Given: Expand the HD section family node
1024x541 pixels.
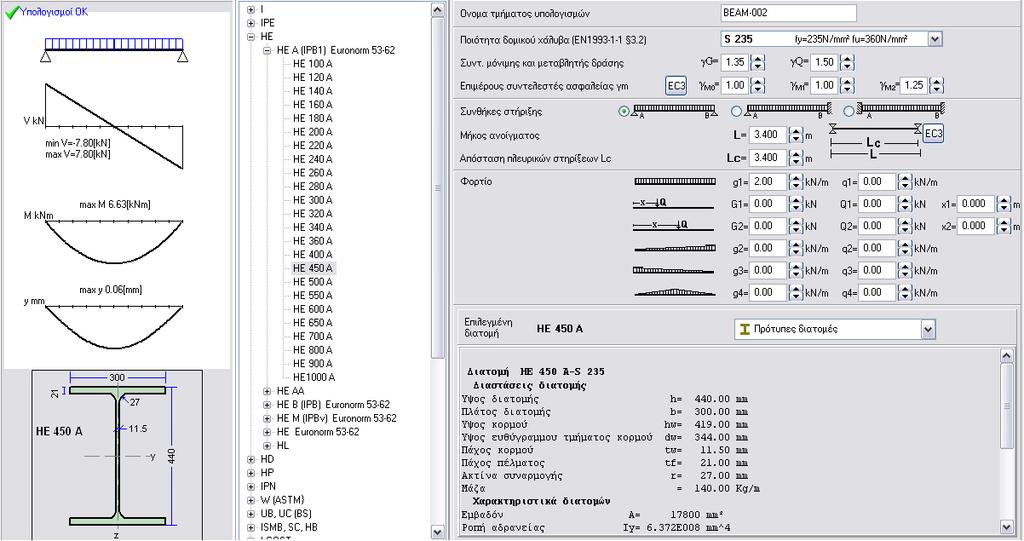Looking at the screenshot, I should click(251, 459).
